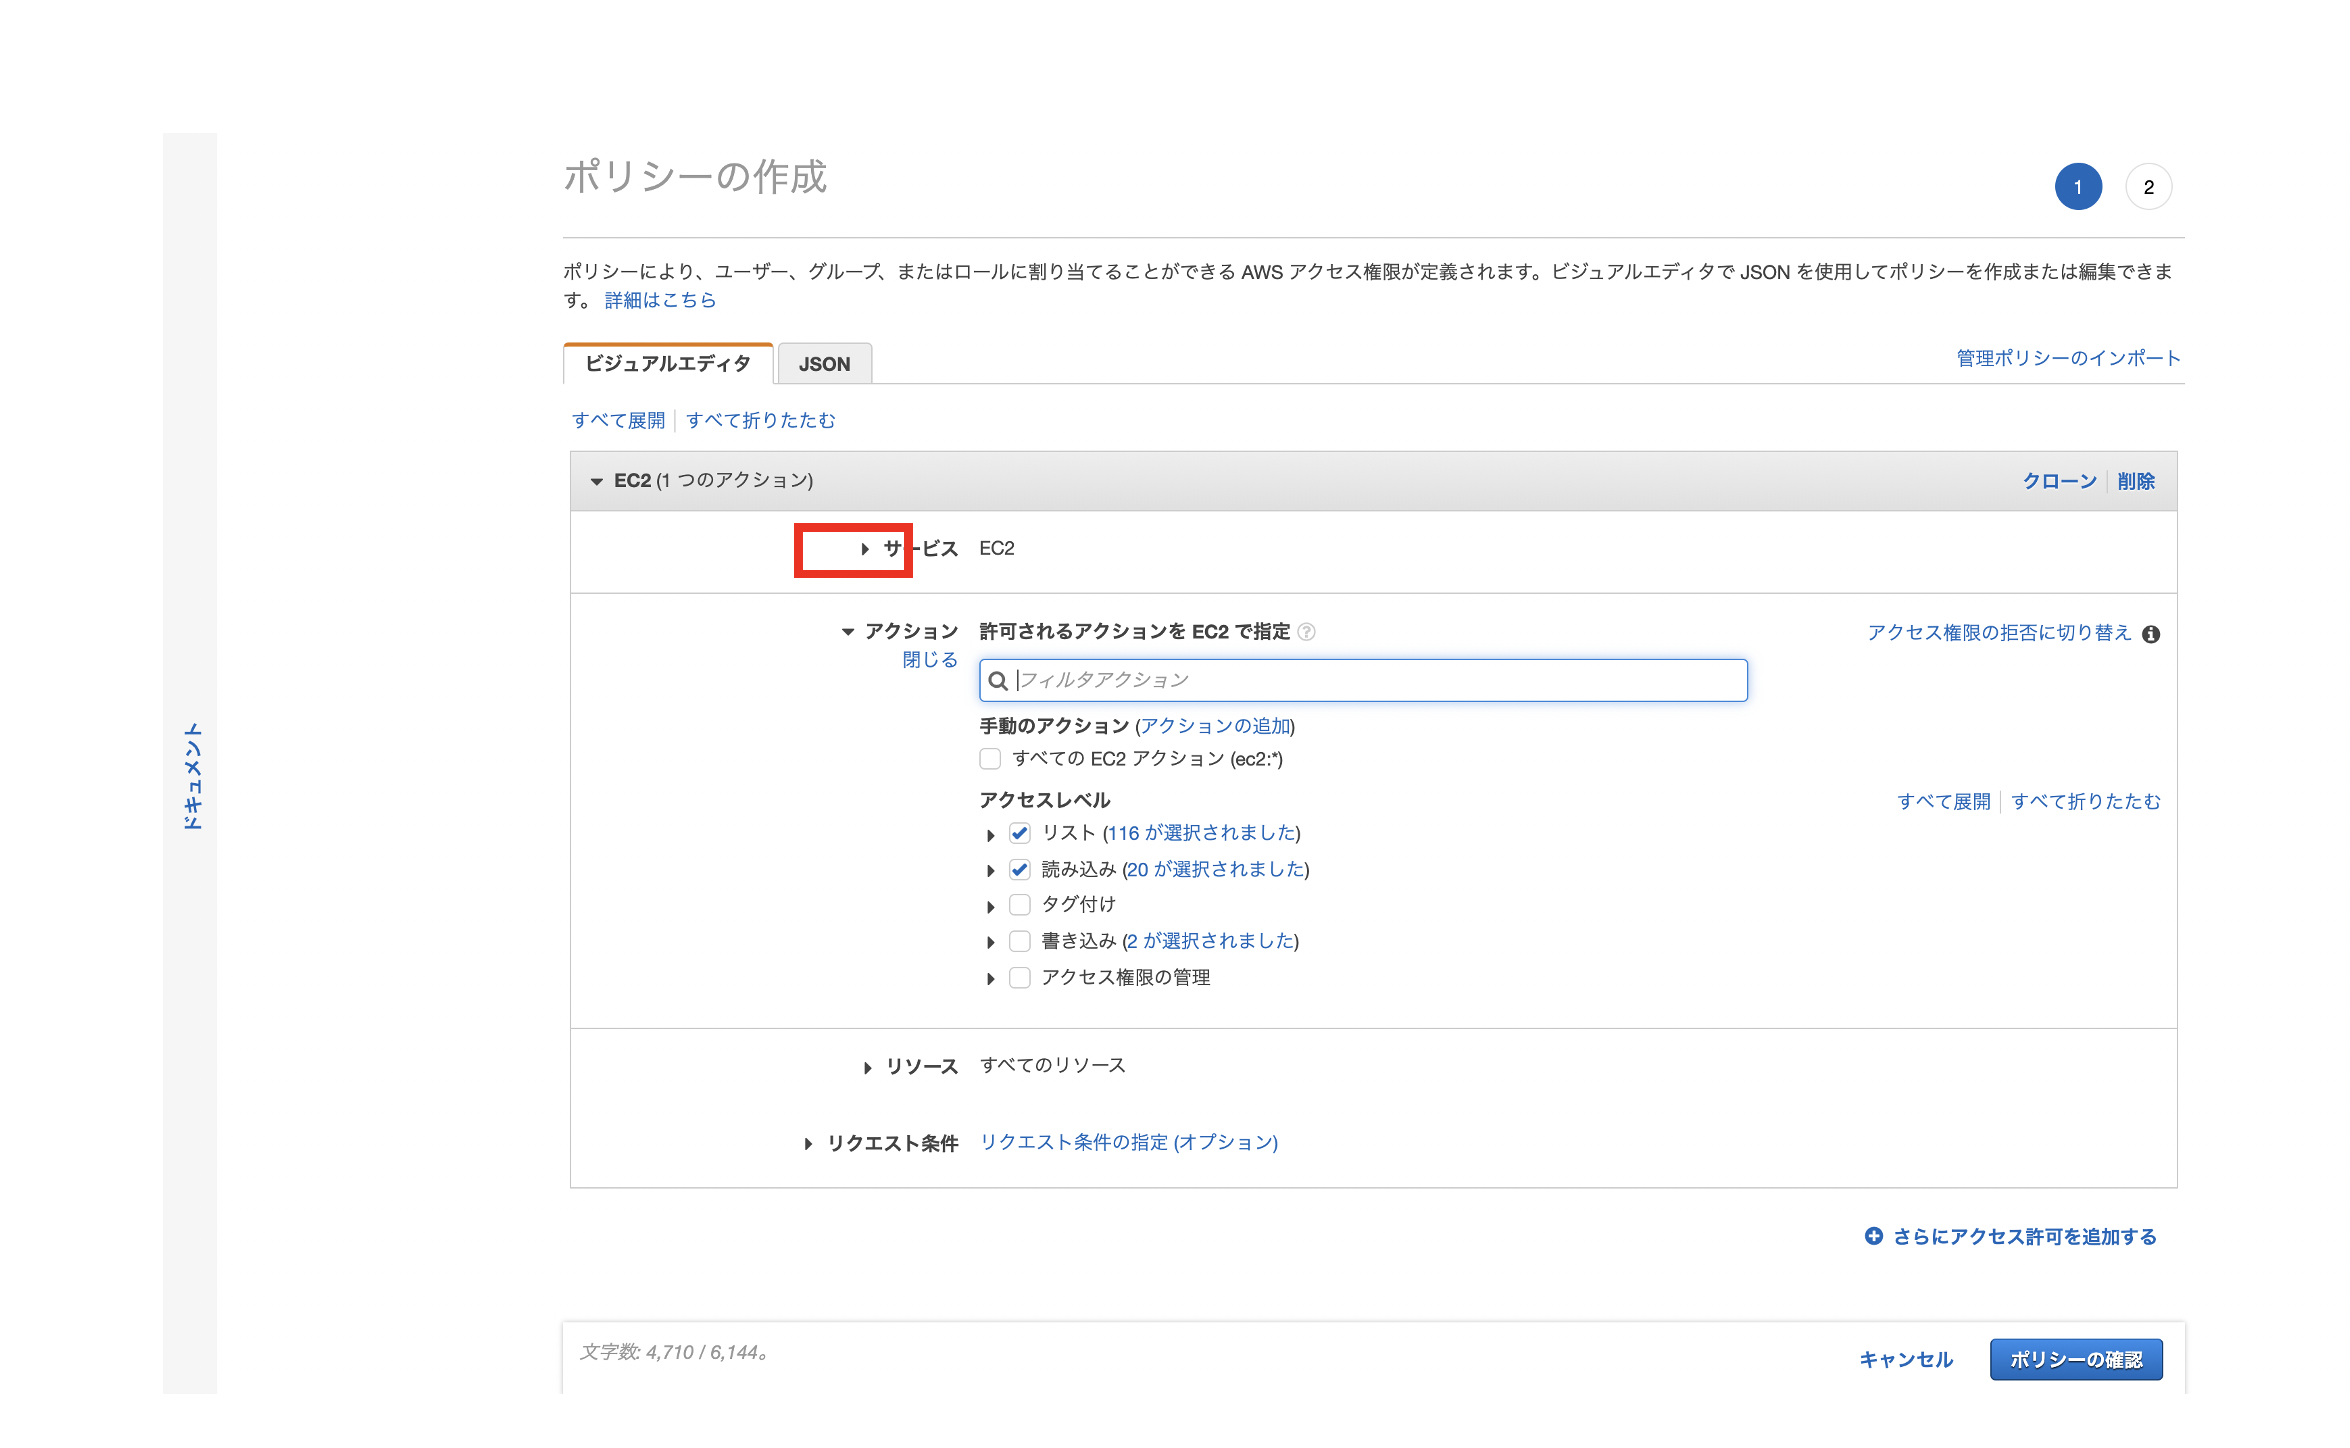Click the info icon beside アクセス権限の拒否に切り替え
The image size is (2350, 1448).
tap(2151, 634)
